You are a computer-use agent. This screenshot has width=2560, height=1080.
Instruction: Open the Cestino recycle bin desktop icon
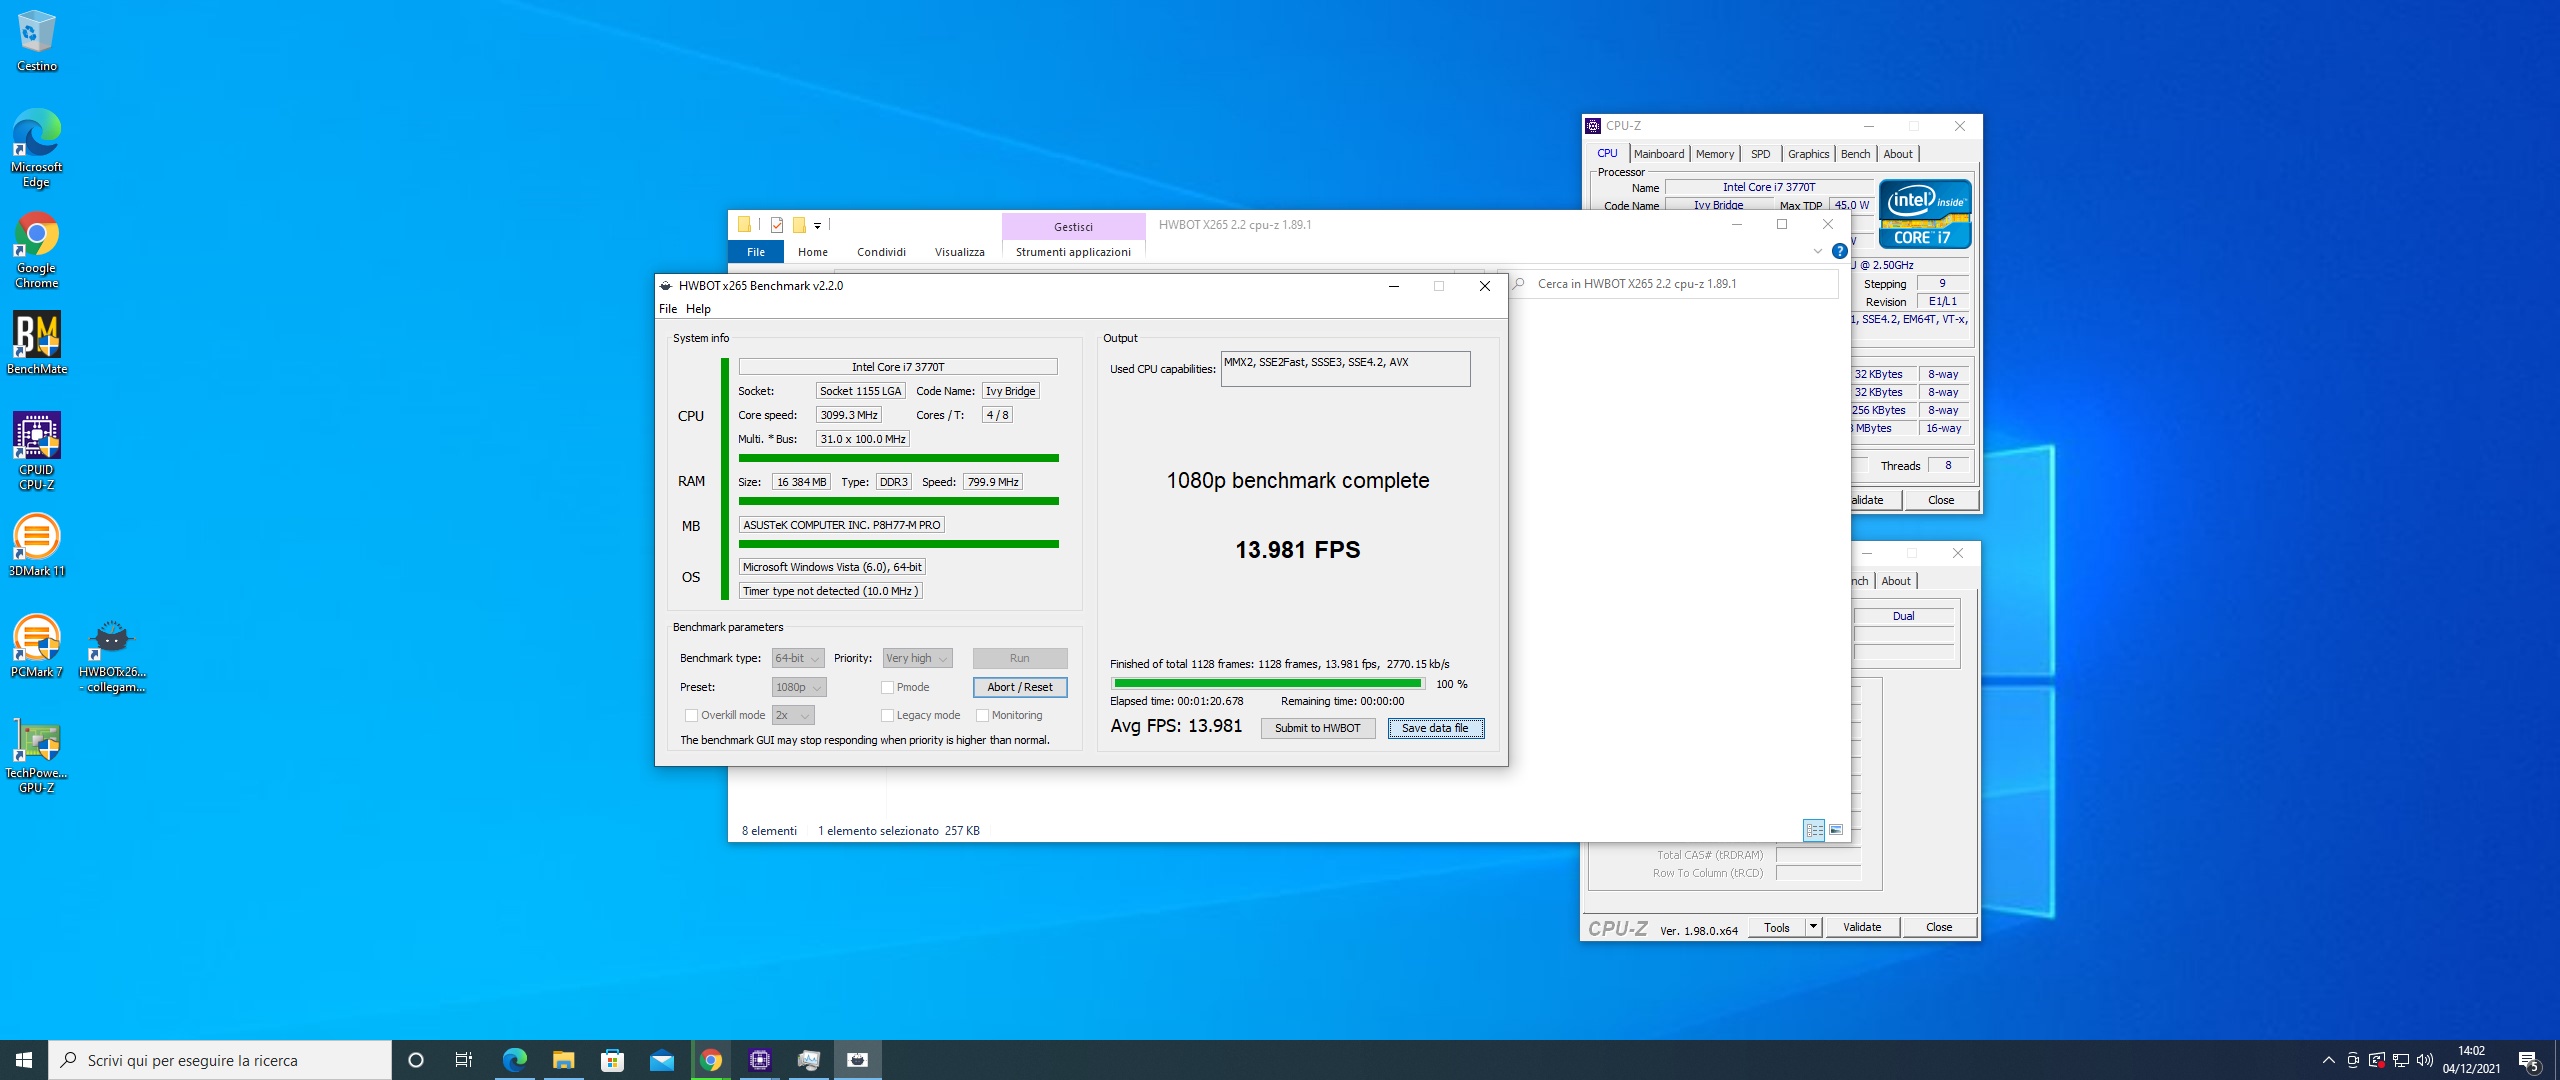click(x=37, y=40)
